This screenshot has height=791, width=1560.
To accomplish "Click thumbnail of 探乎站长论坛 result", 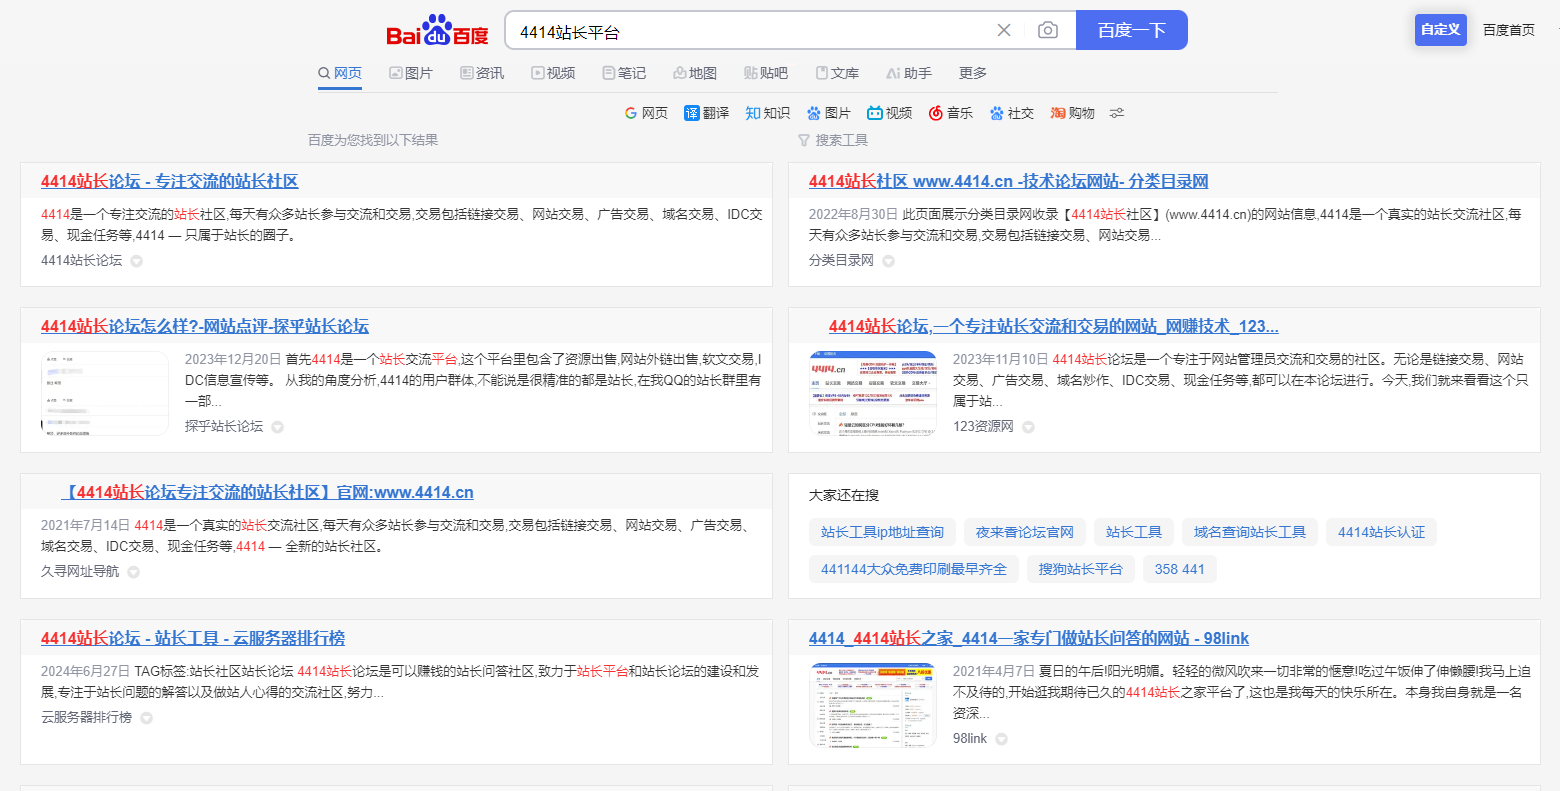I will pos(105,393).
